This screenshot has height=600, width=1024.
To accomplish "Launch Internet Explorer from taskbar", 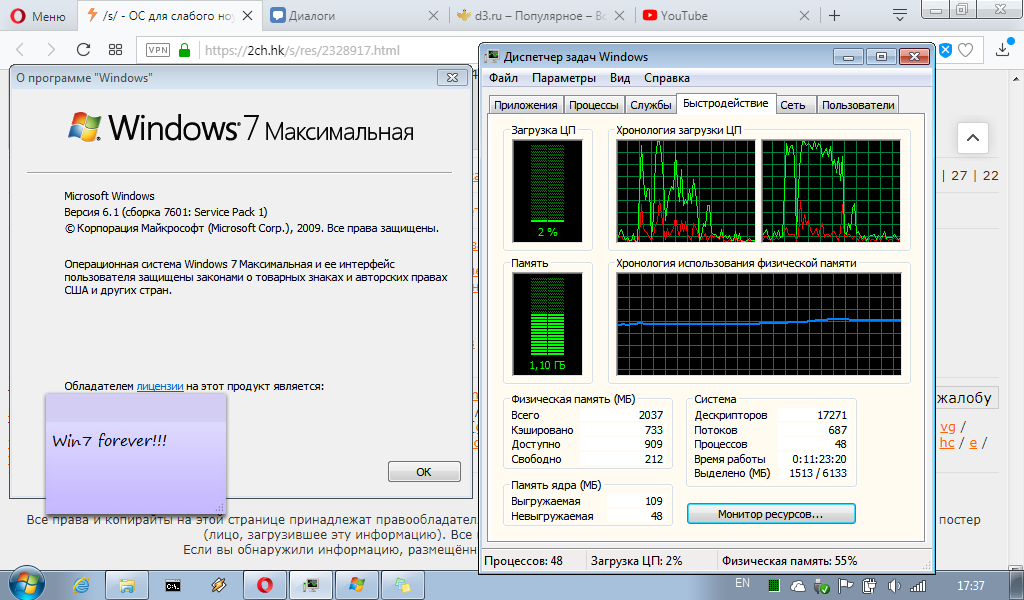I will point(82,585).
